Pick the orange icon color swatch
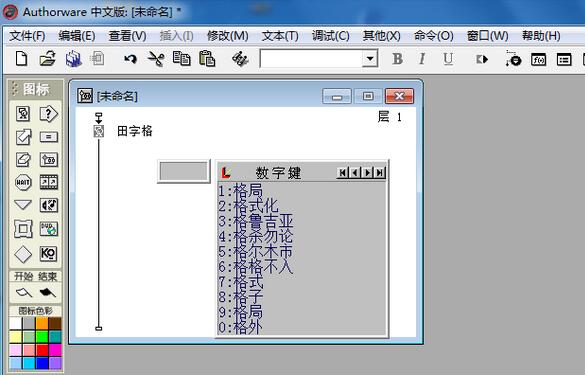The height and width of the screenshot is (375, 585). click(42, 323)
